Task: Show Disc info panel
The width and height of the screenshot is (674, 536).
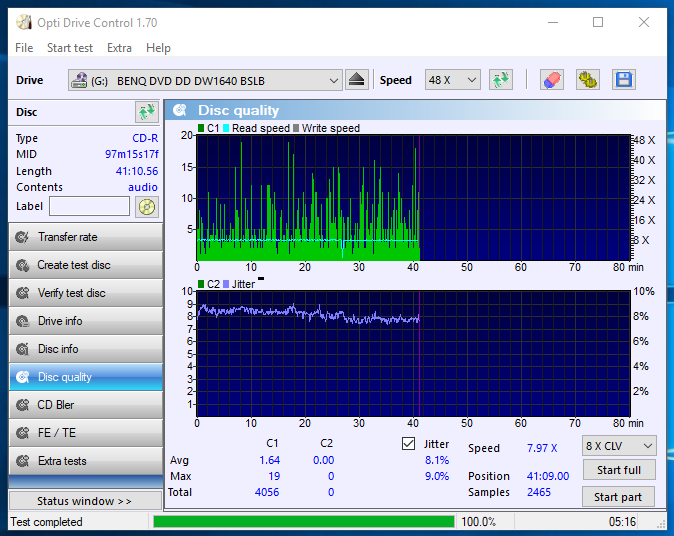Action: click(x=86, y=349)
